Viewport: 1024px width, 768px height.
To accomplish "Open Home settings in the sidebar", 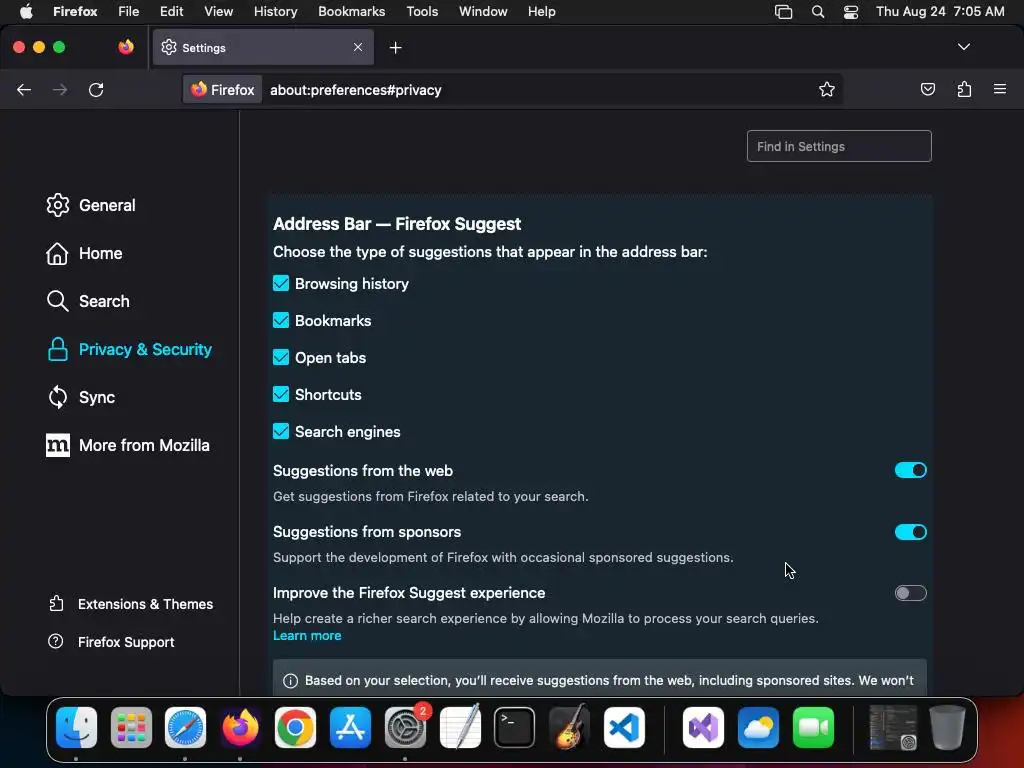I will [84, 253].
